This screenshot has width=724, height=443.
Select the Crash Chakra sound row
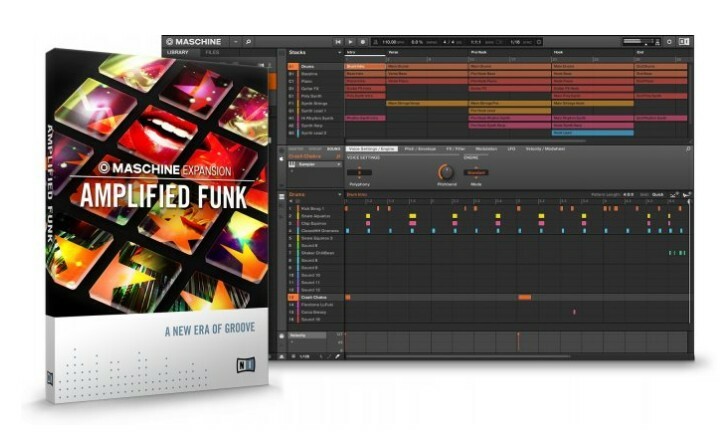point(315,297)
